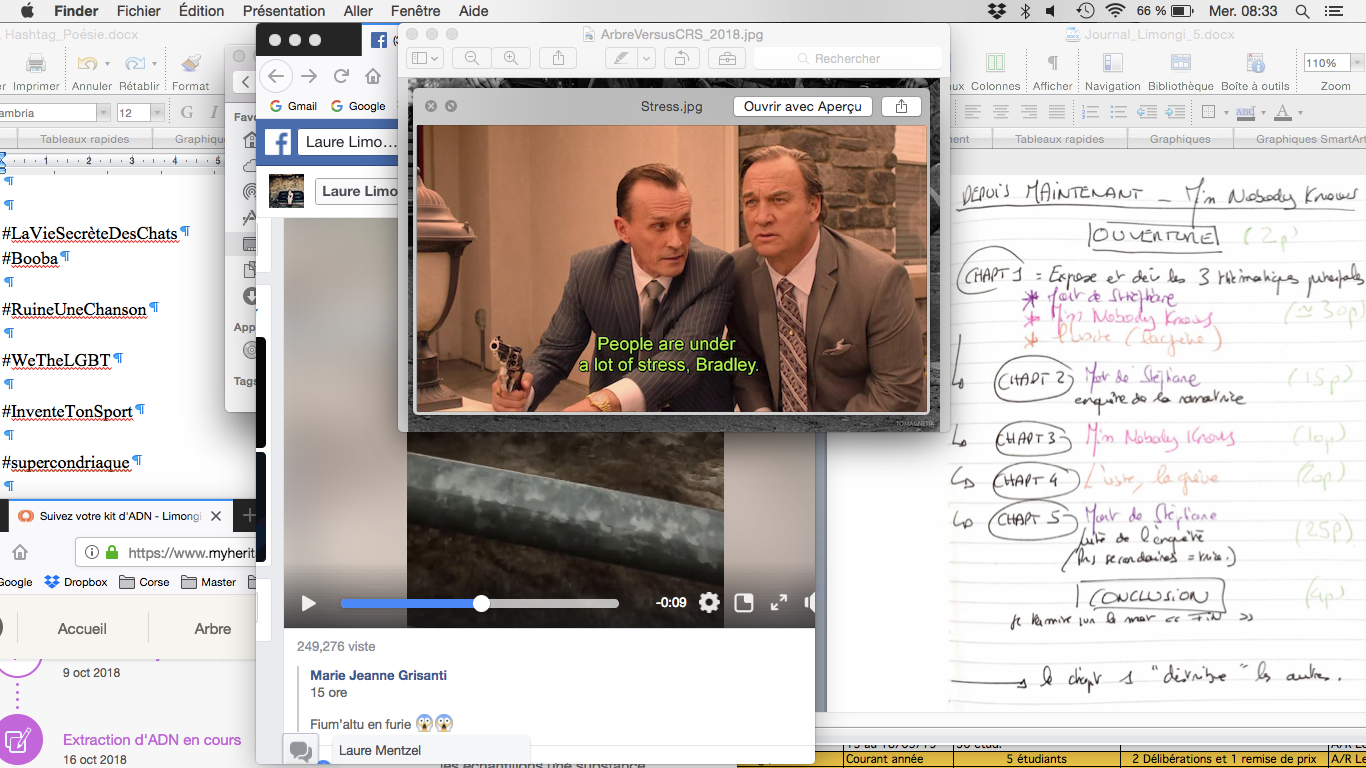
Task: Toggle paragraph marks with Afficher
Action: [1052, 64]
